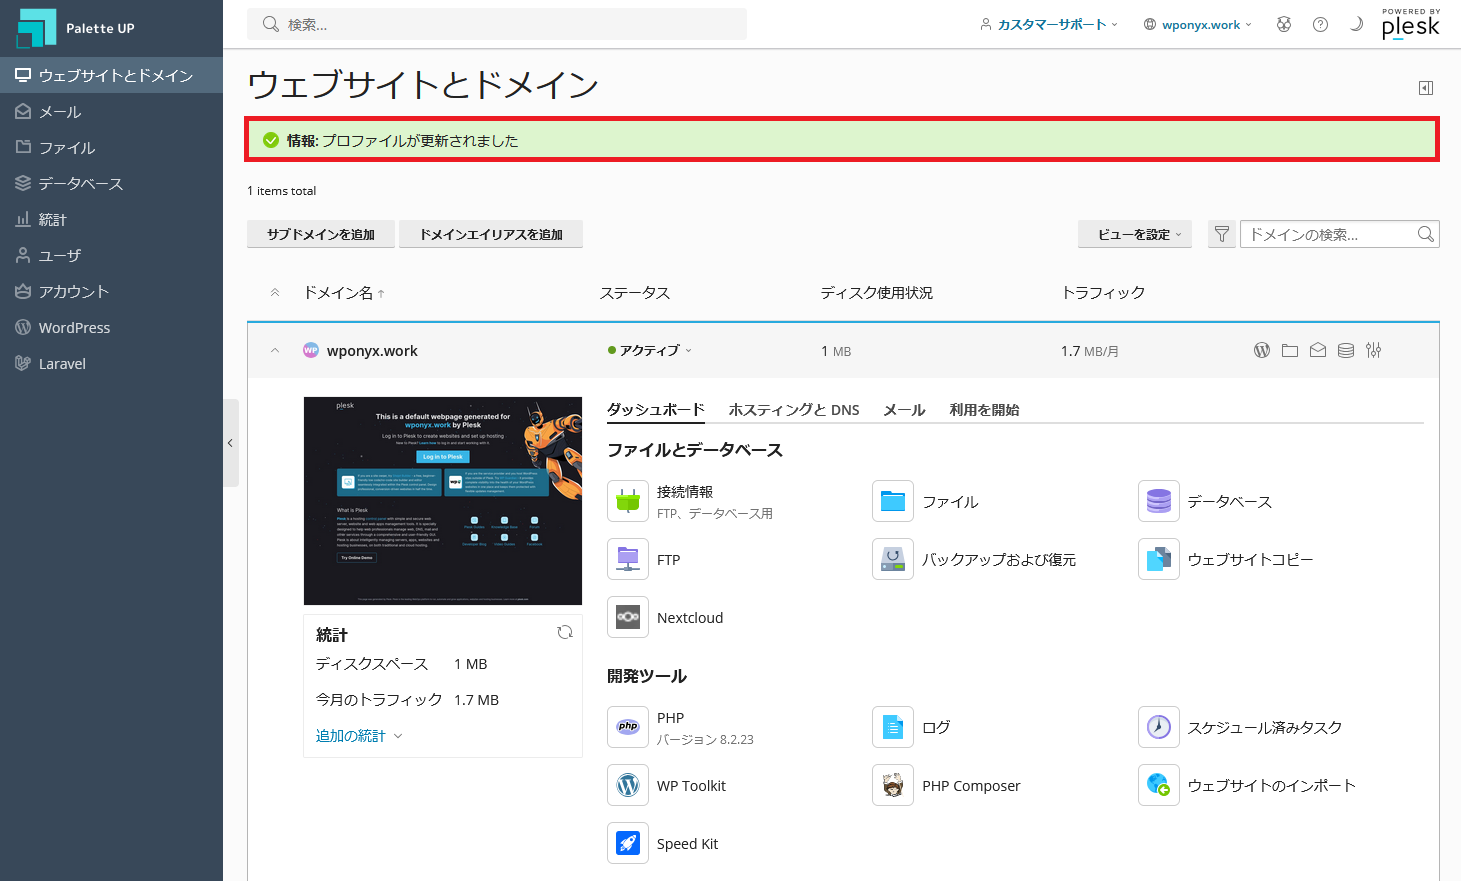1461x881 pixels.
Task: Switch to the ホスティングと DNS tab
Action: pos(794,409)
